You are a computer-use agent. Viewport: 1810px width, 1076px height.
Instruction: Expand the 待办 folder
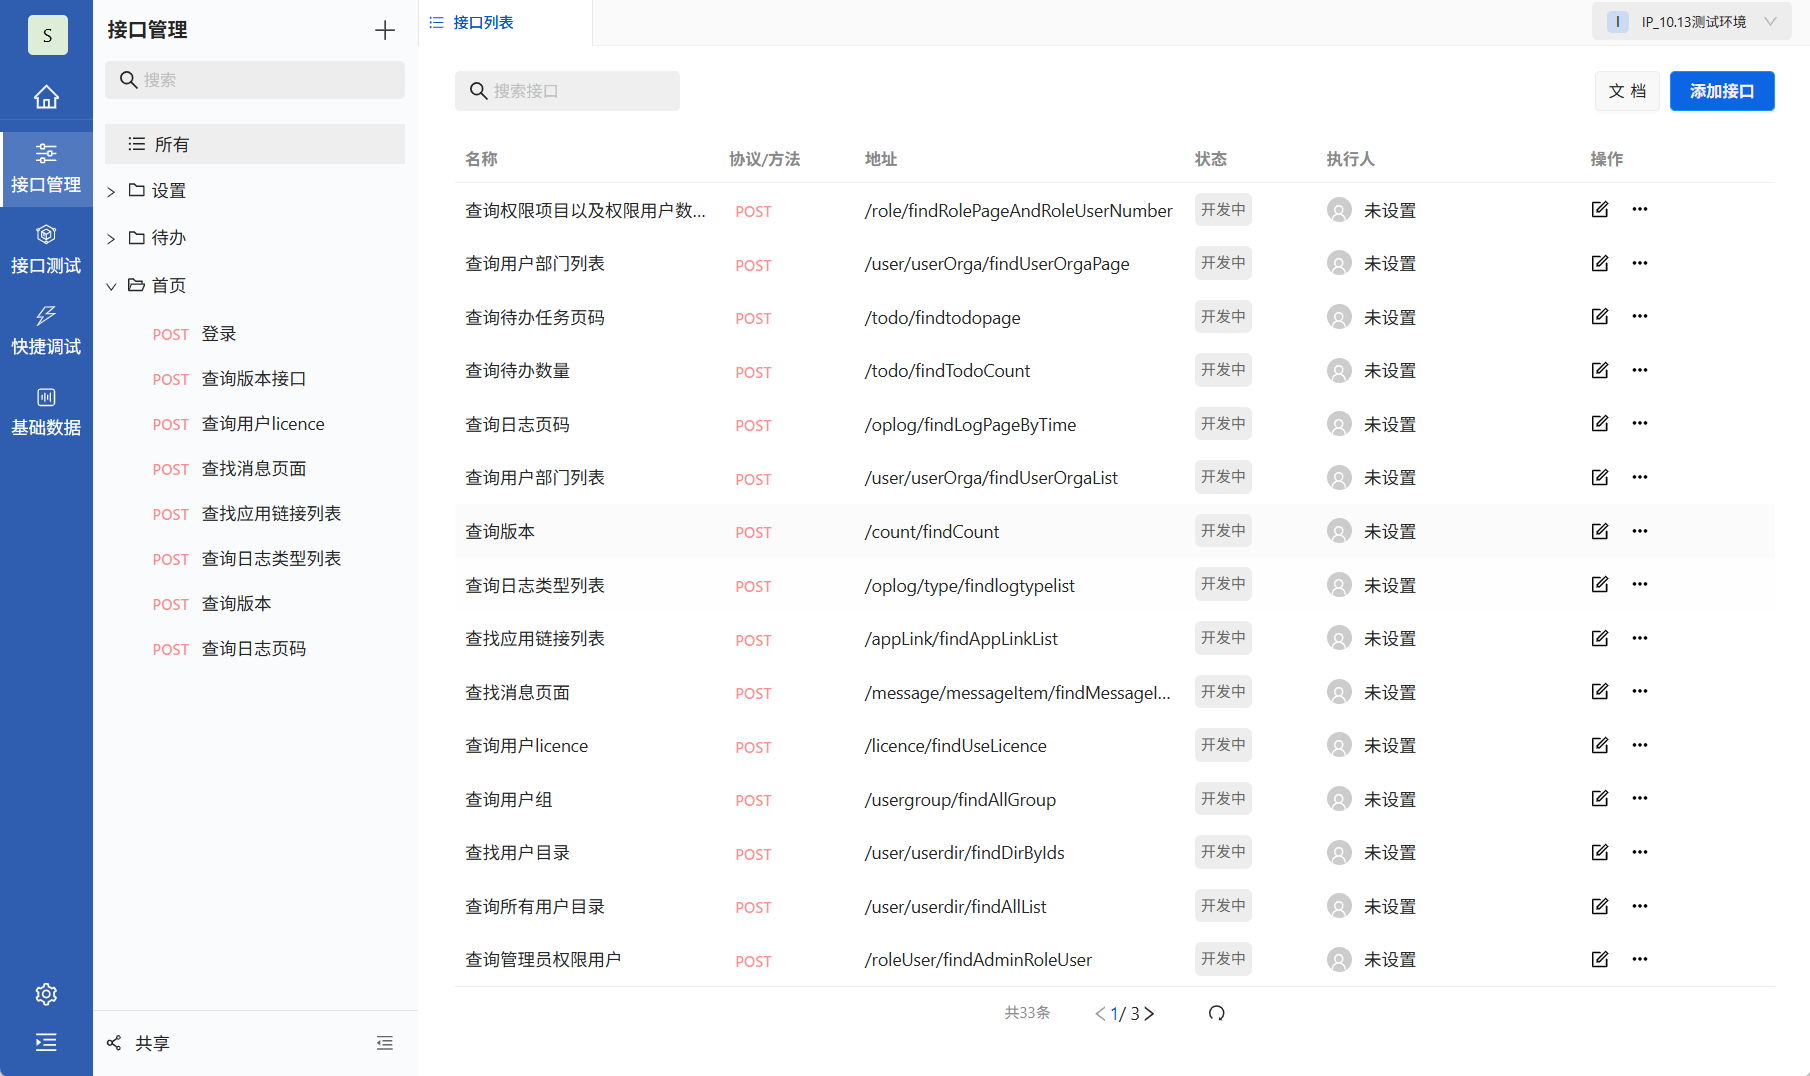point(110,237)
